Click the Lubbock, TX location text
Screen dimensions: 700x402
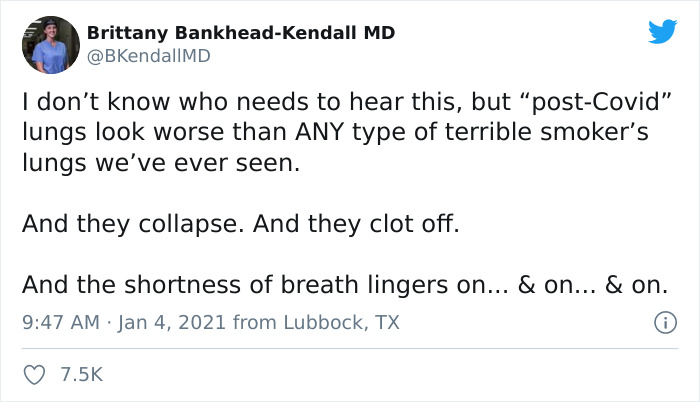338,324
